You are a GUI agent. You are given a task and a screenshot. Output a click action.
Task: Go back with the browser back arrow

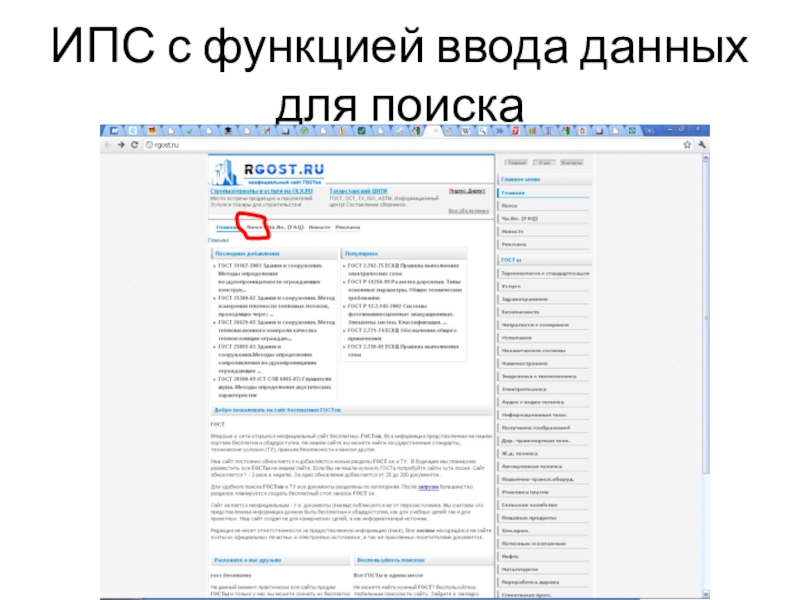[x=108, y=145]
